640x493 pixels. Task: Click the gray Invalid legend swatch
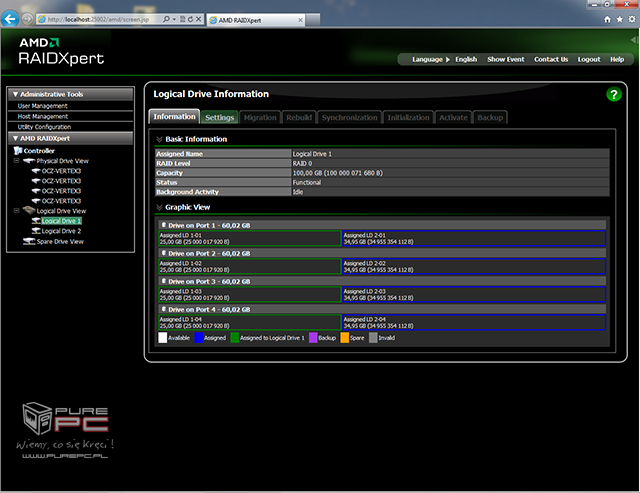point(373,338)
